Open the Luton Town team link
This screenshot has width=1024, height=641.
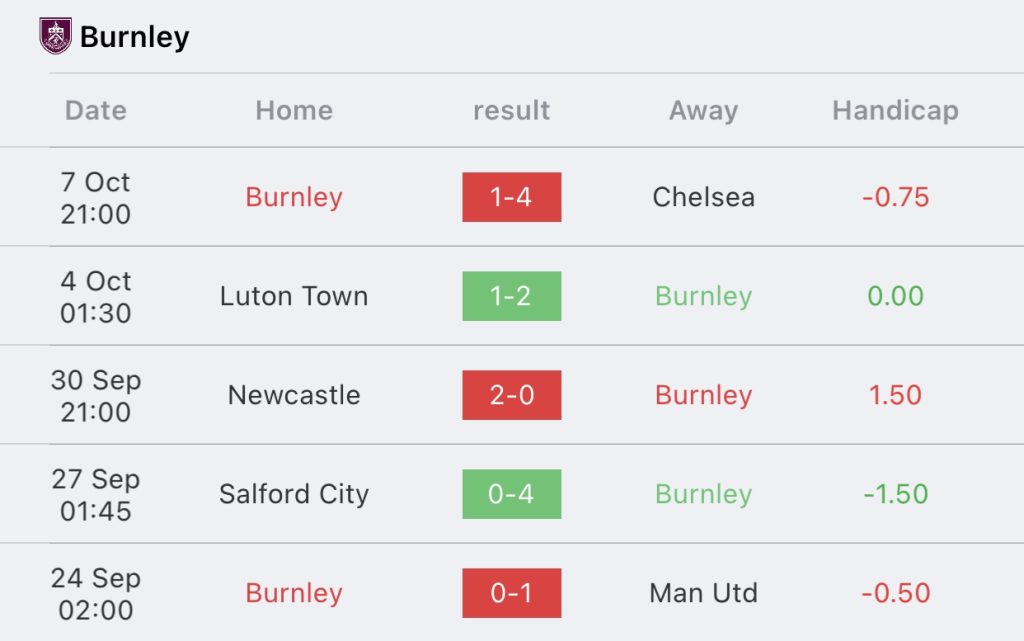coord(294,296)
